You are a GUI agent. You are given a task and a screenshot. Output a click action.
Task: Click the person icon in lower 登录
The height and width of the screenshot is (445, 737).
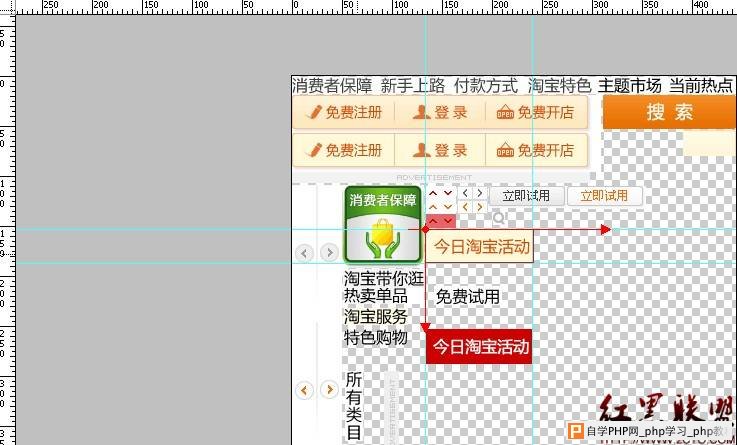[x=422, y=150]
